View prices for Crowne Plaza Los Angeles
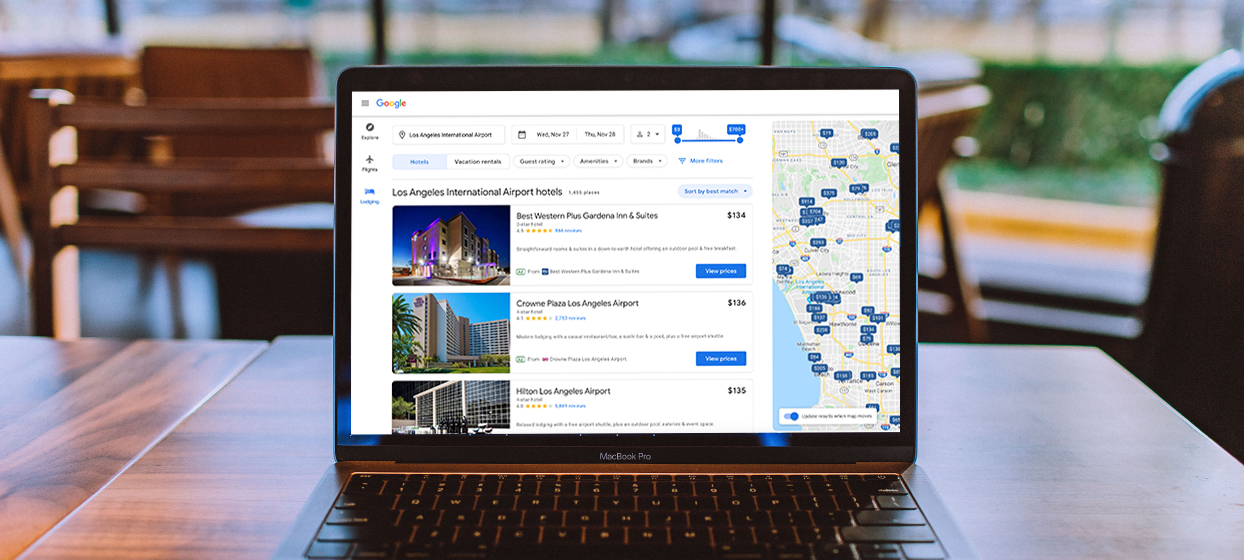This screenshot has width=1244, height=560. point(721,358)
